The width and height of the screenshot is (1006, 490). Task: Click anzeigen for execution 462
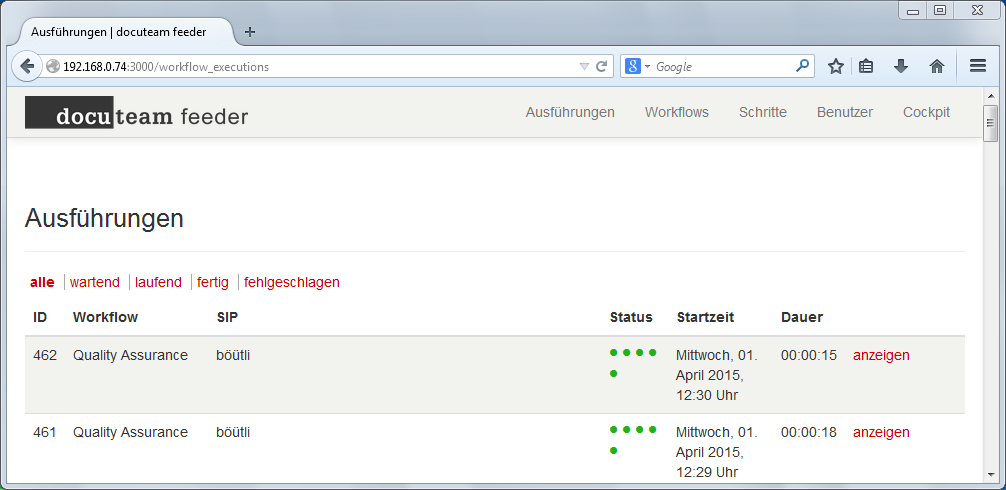[881, 355]
